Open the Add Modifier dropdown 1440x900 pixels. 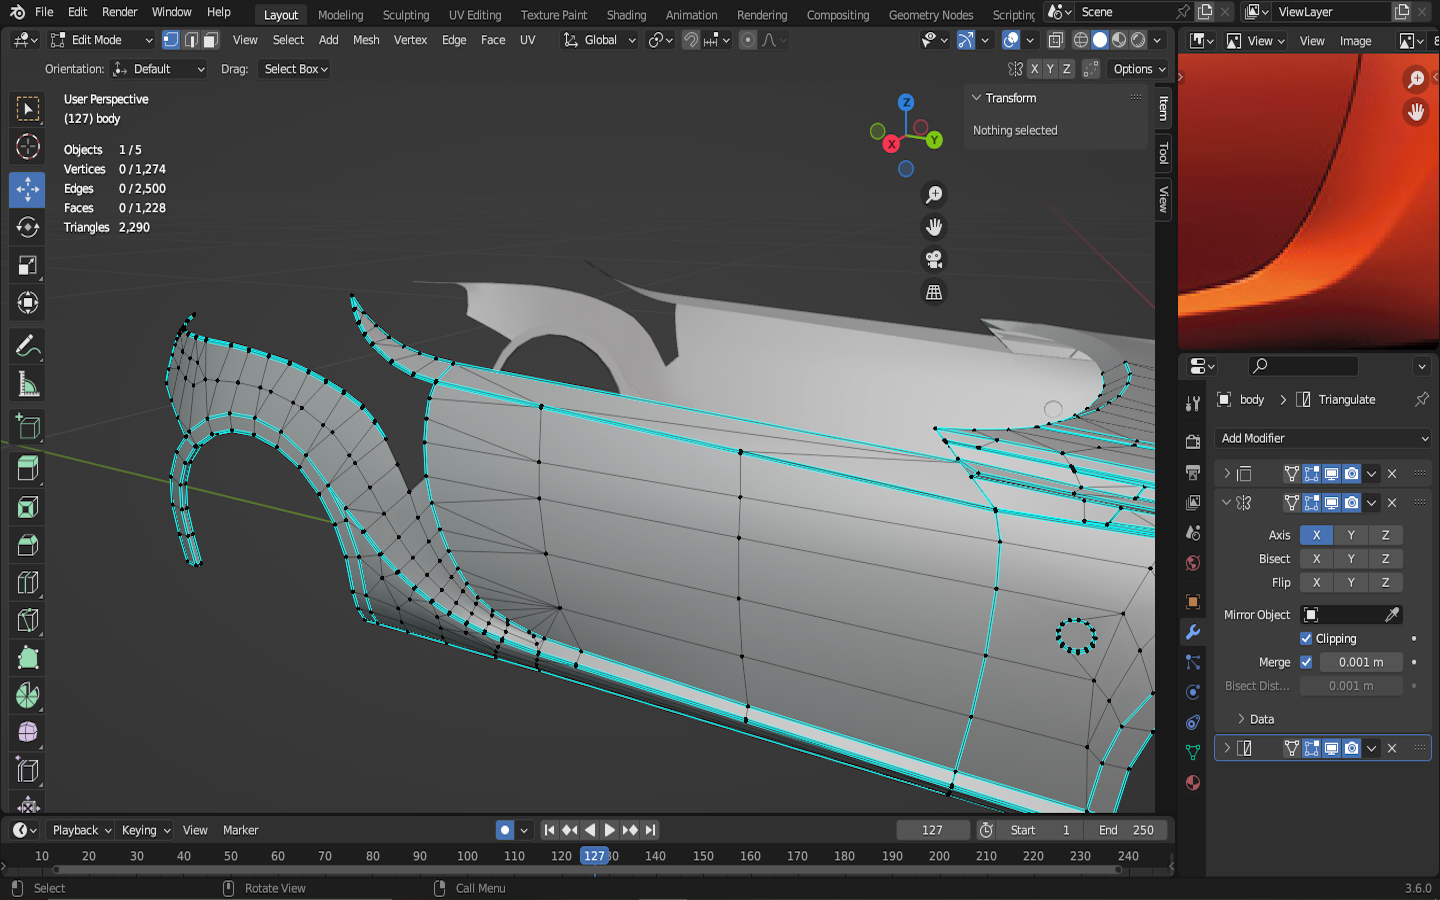coord(1322,438)
